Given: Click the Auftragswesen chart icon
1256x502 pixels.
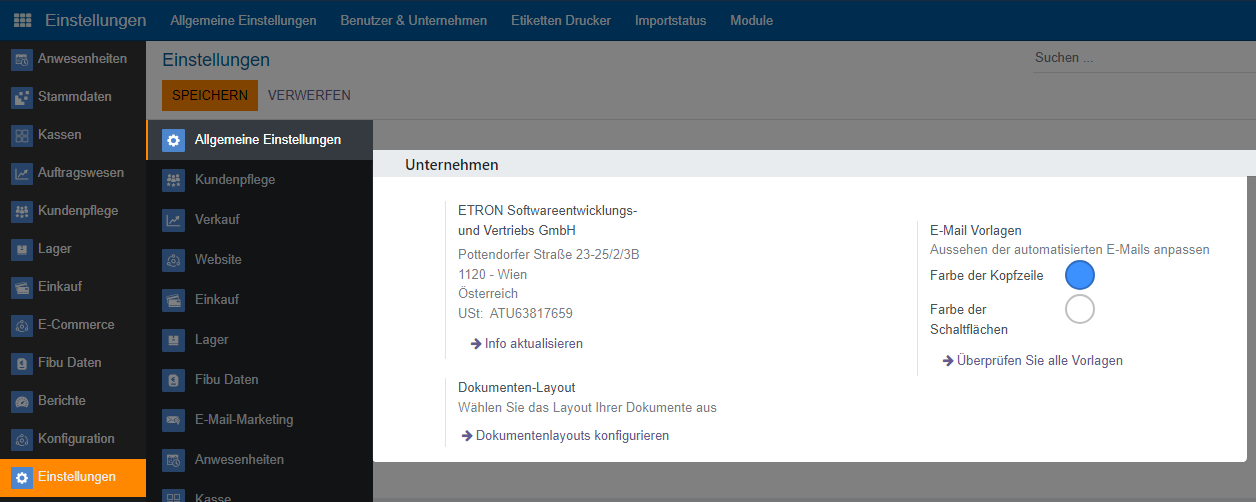Looking at the screenshot, I should pos(22,173).
